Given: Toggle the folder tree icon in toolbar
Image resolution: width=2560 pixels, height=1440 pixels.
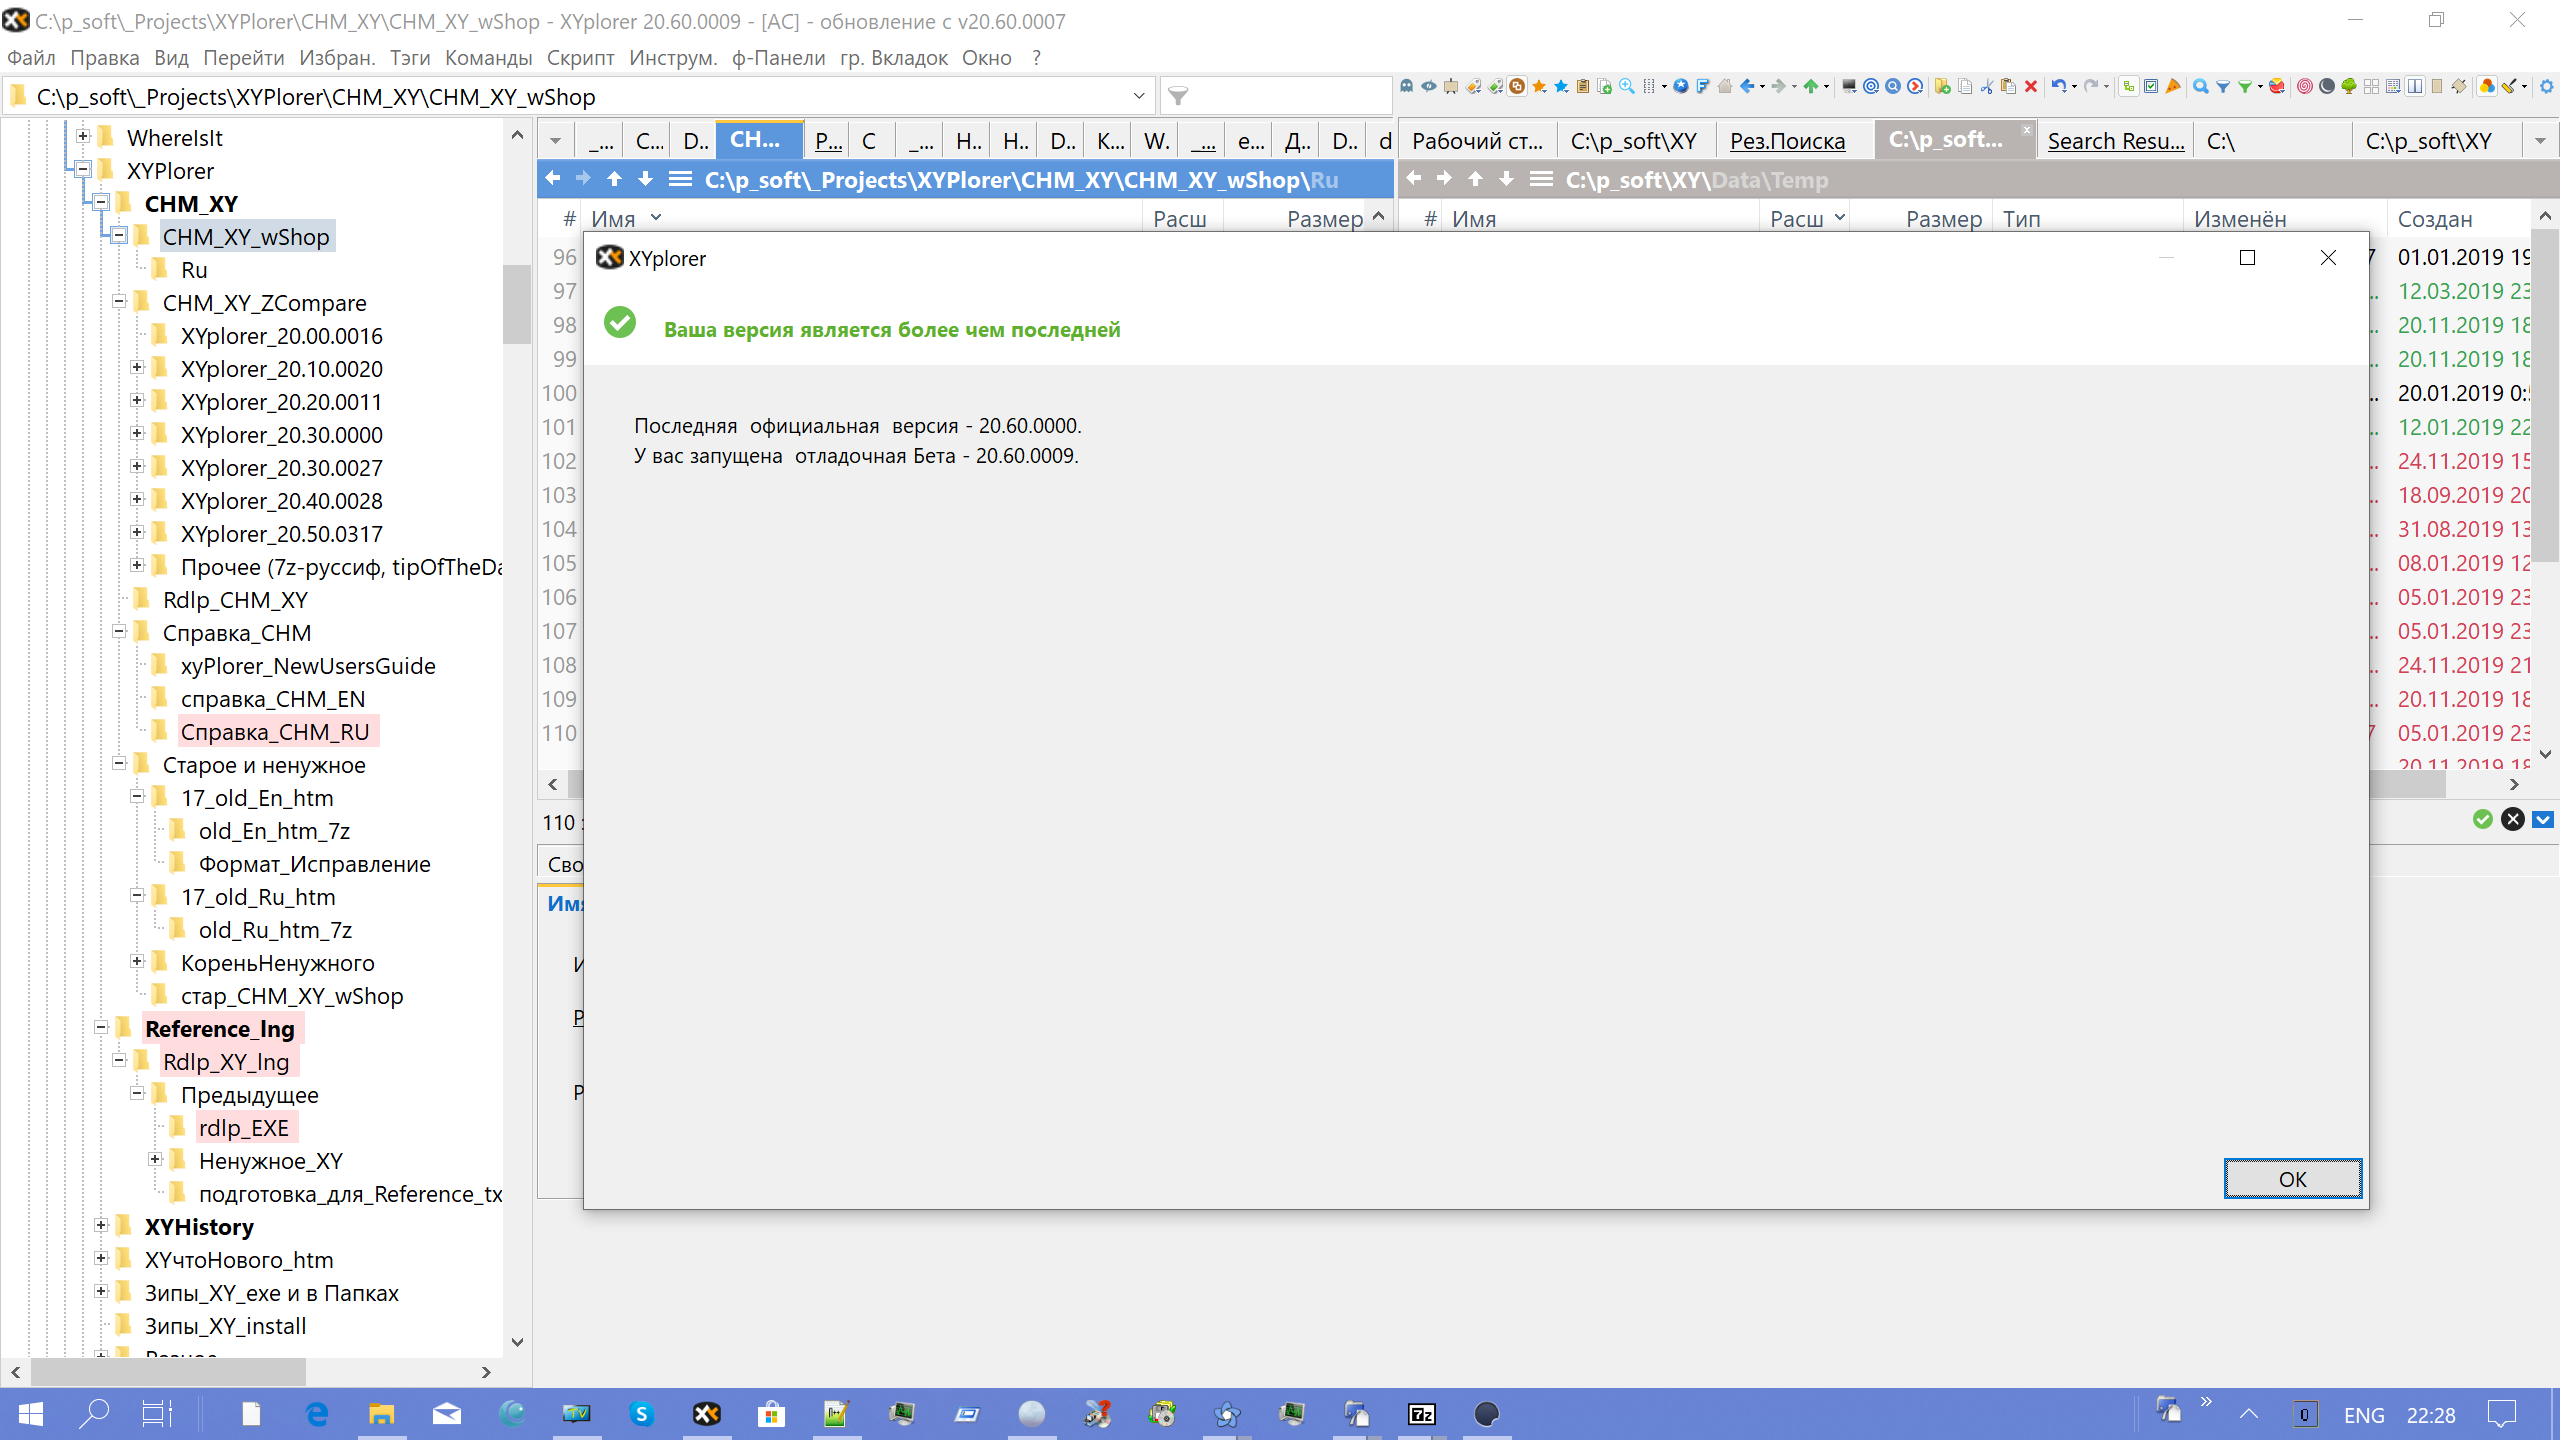Looking at the screenshot, I should 2129,86.
